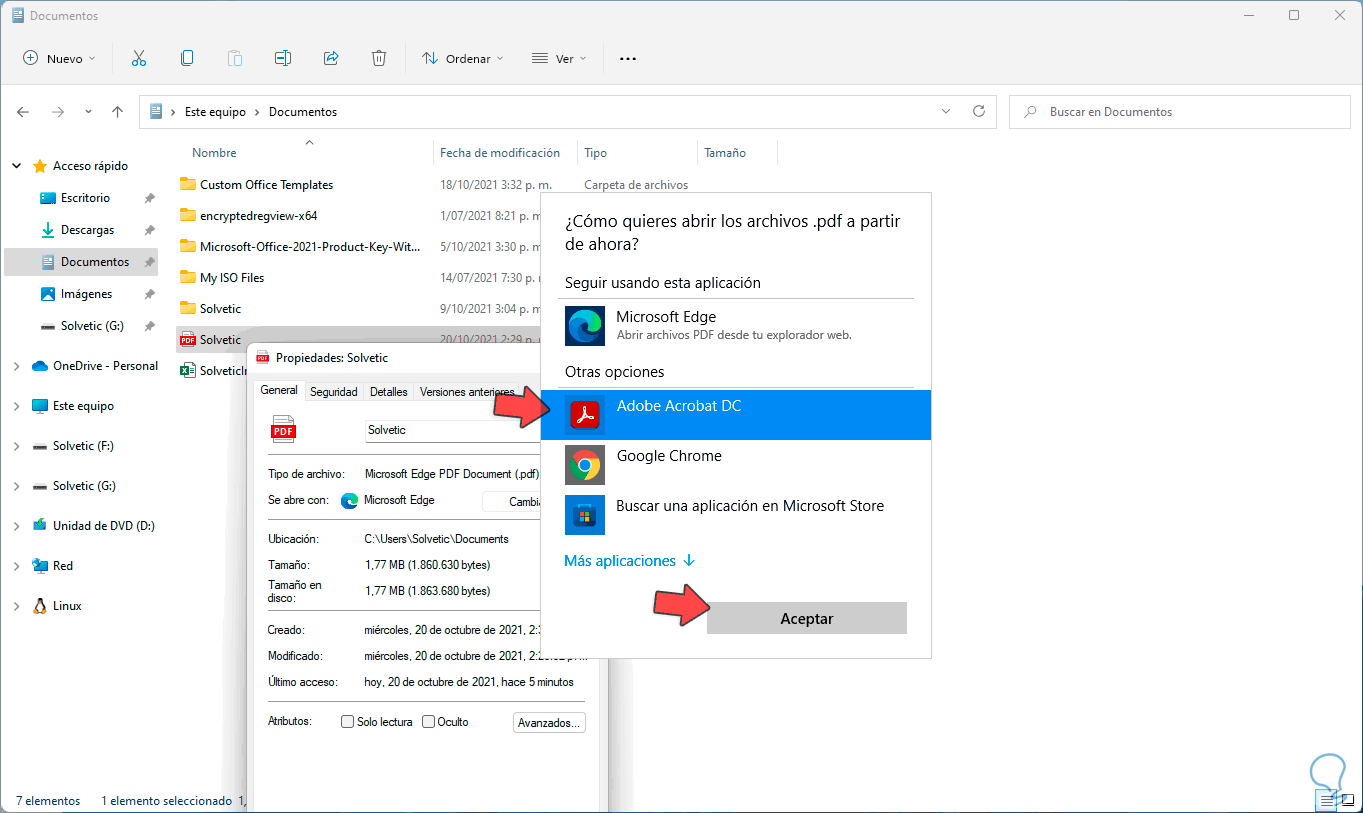This screenshot has width=1363, height=813.
Task: Check the Oculto checkbox
Action: click(428, 722)
